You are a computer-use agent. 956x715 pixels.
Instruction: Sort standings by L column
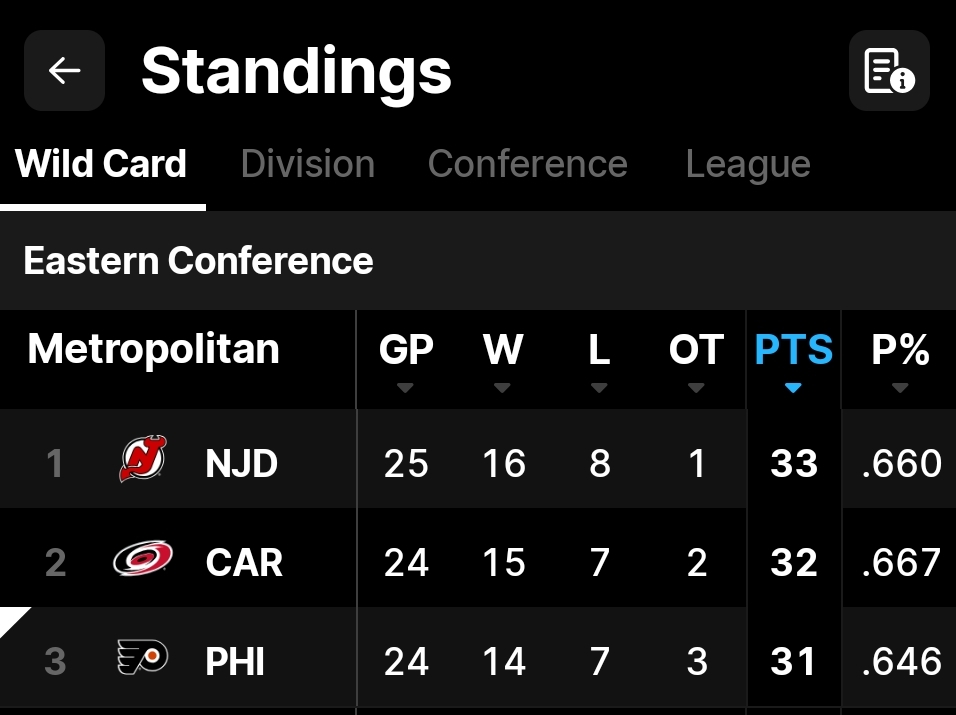(x=599, y=358)
